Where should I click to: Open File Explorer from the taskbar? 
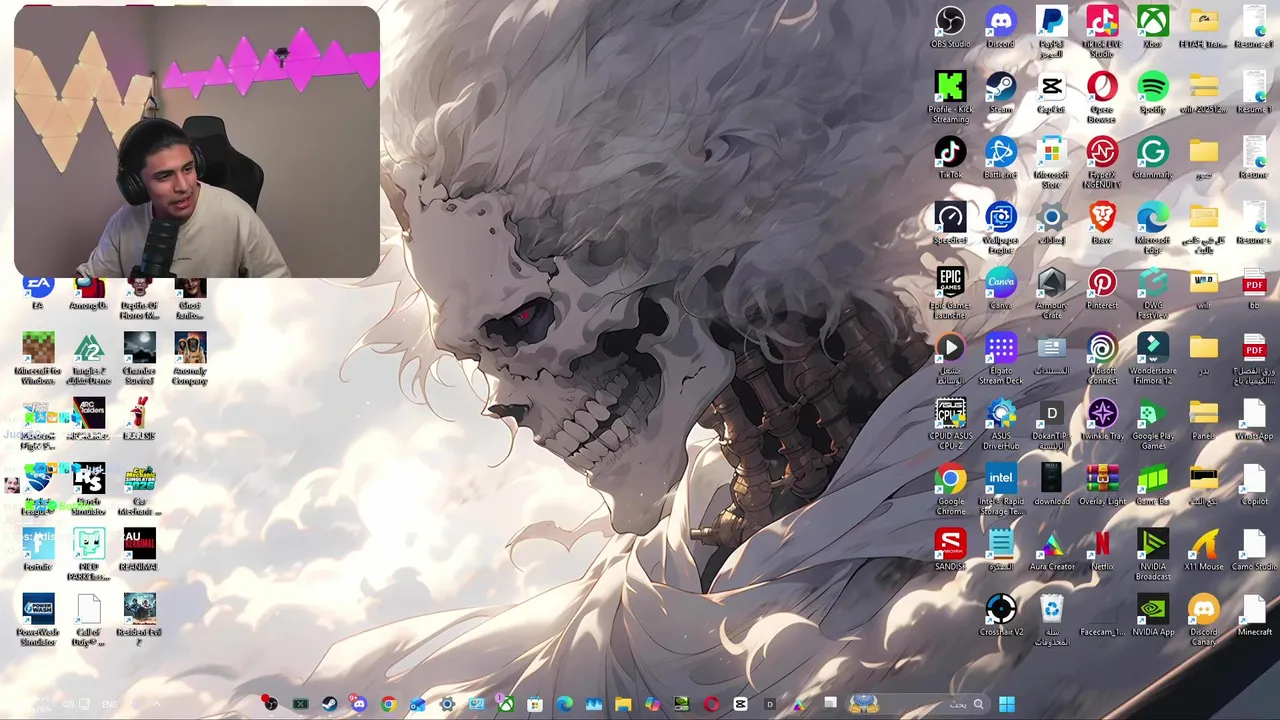(623, 705)
